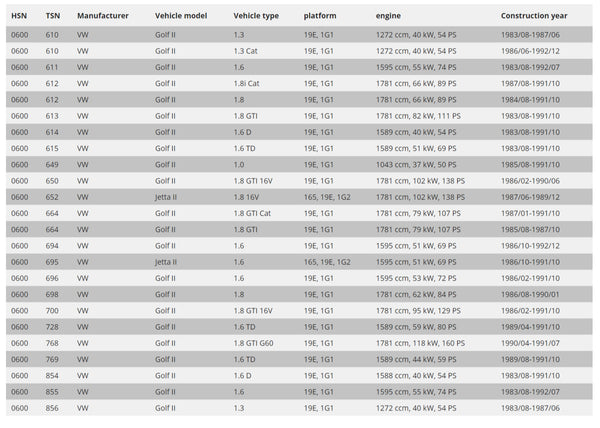
Task: Select the Manufacturer column header
Action: (102, 17)
